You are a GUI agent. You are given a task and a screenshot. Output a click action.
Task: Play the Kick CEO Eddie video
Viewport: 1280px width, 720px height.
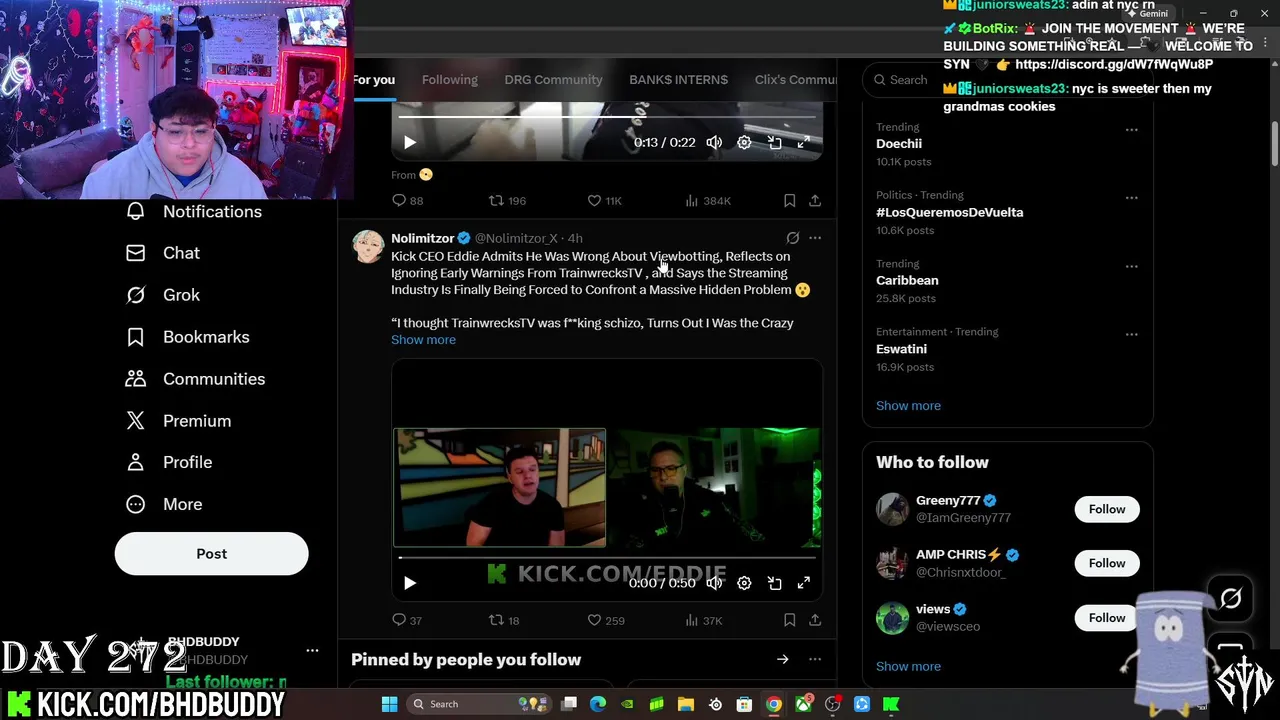[x=409, y=583]
